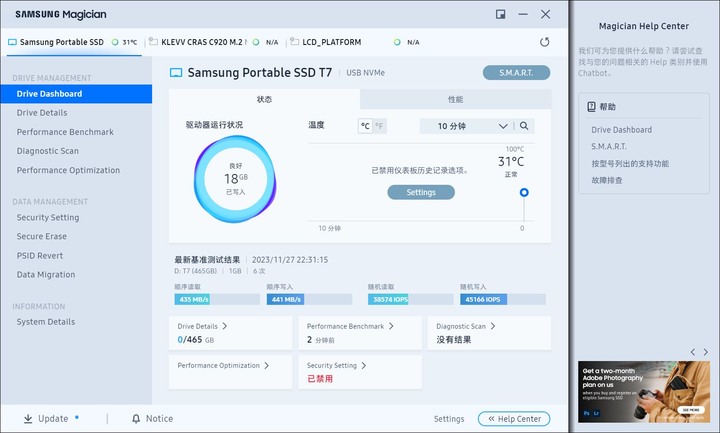Click the LCD_PLATFORM drive icon
Image resolution: width=720 pixels, height=433 pixels.
pos(294,42)
